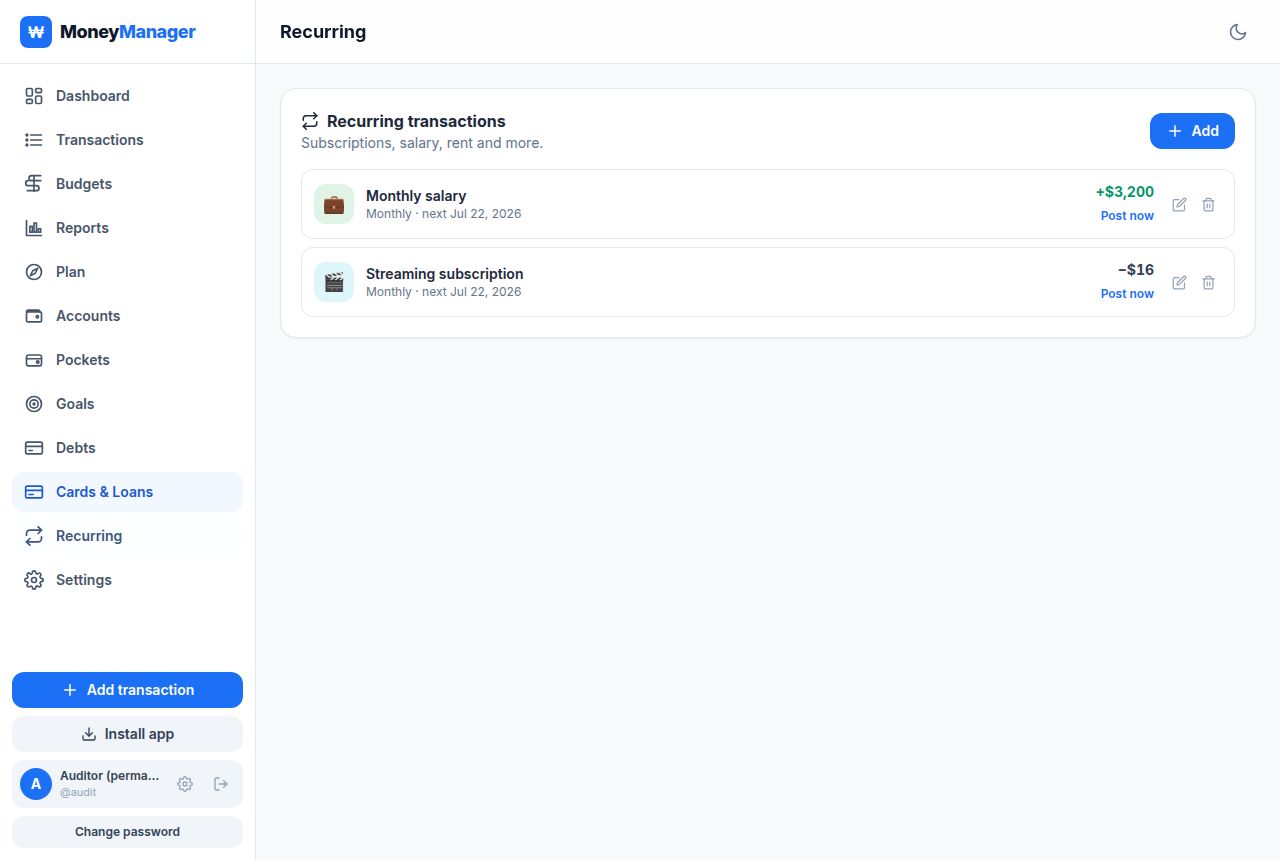Viewport: 1280px width, 860px height.
Task: Click the Accounts wallet icon
Action: [x=34, y=316]
